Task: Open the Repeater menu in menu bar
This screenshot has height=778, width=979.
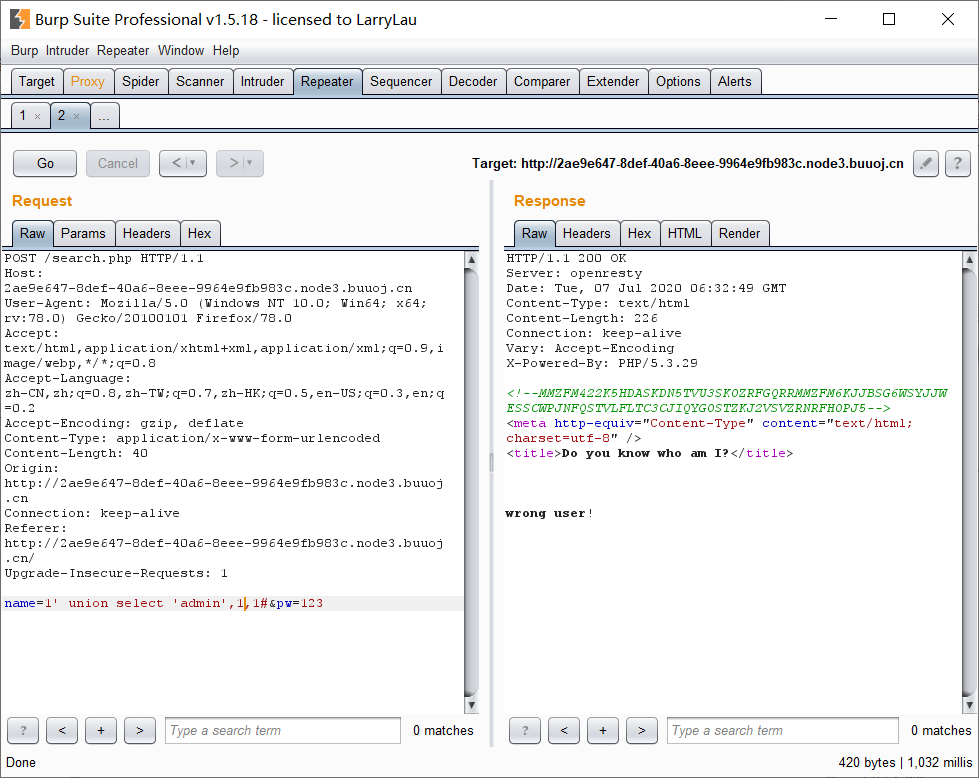Action: pos(123,51)
